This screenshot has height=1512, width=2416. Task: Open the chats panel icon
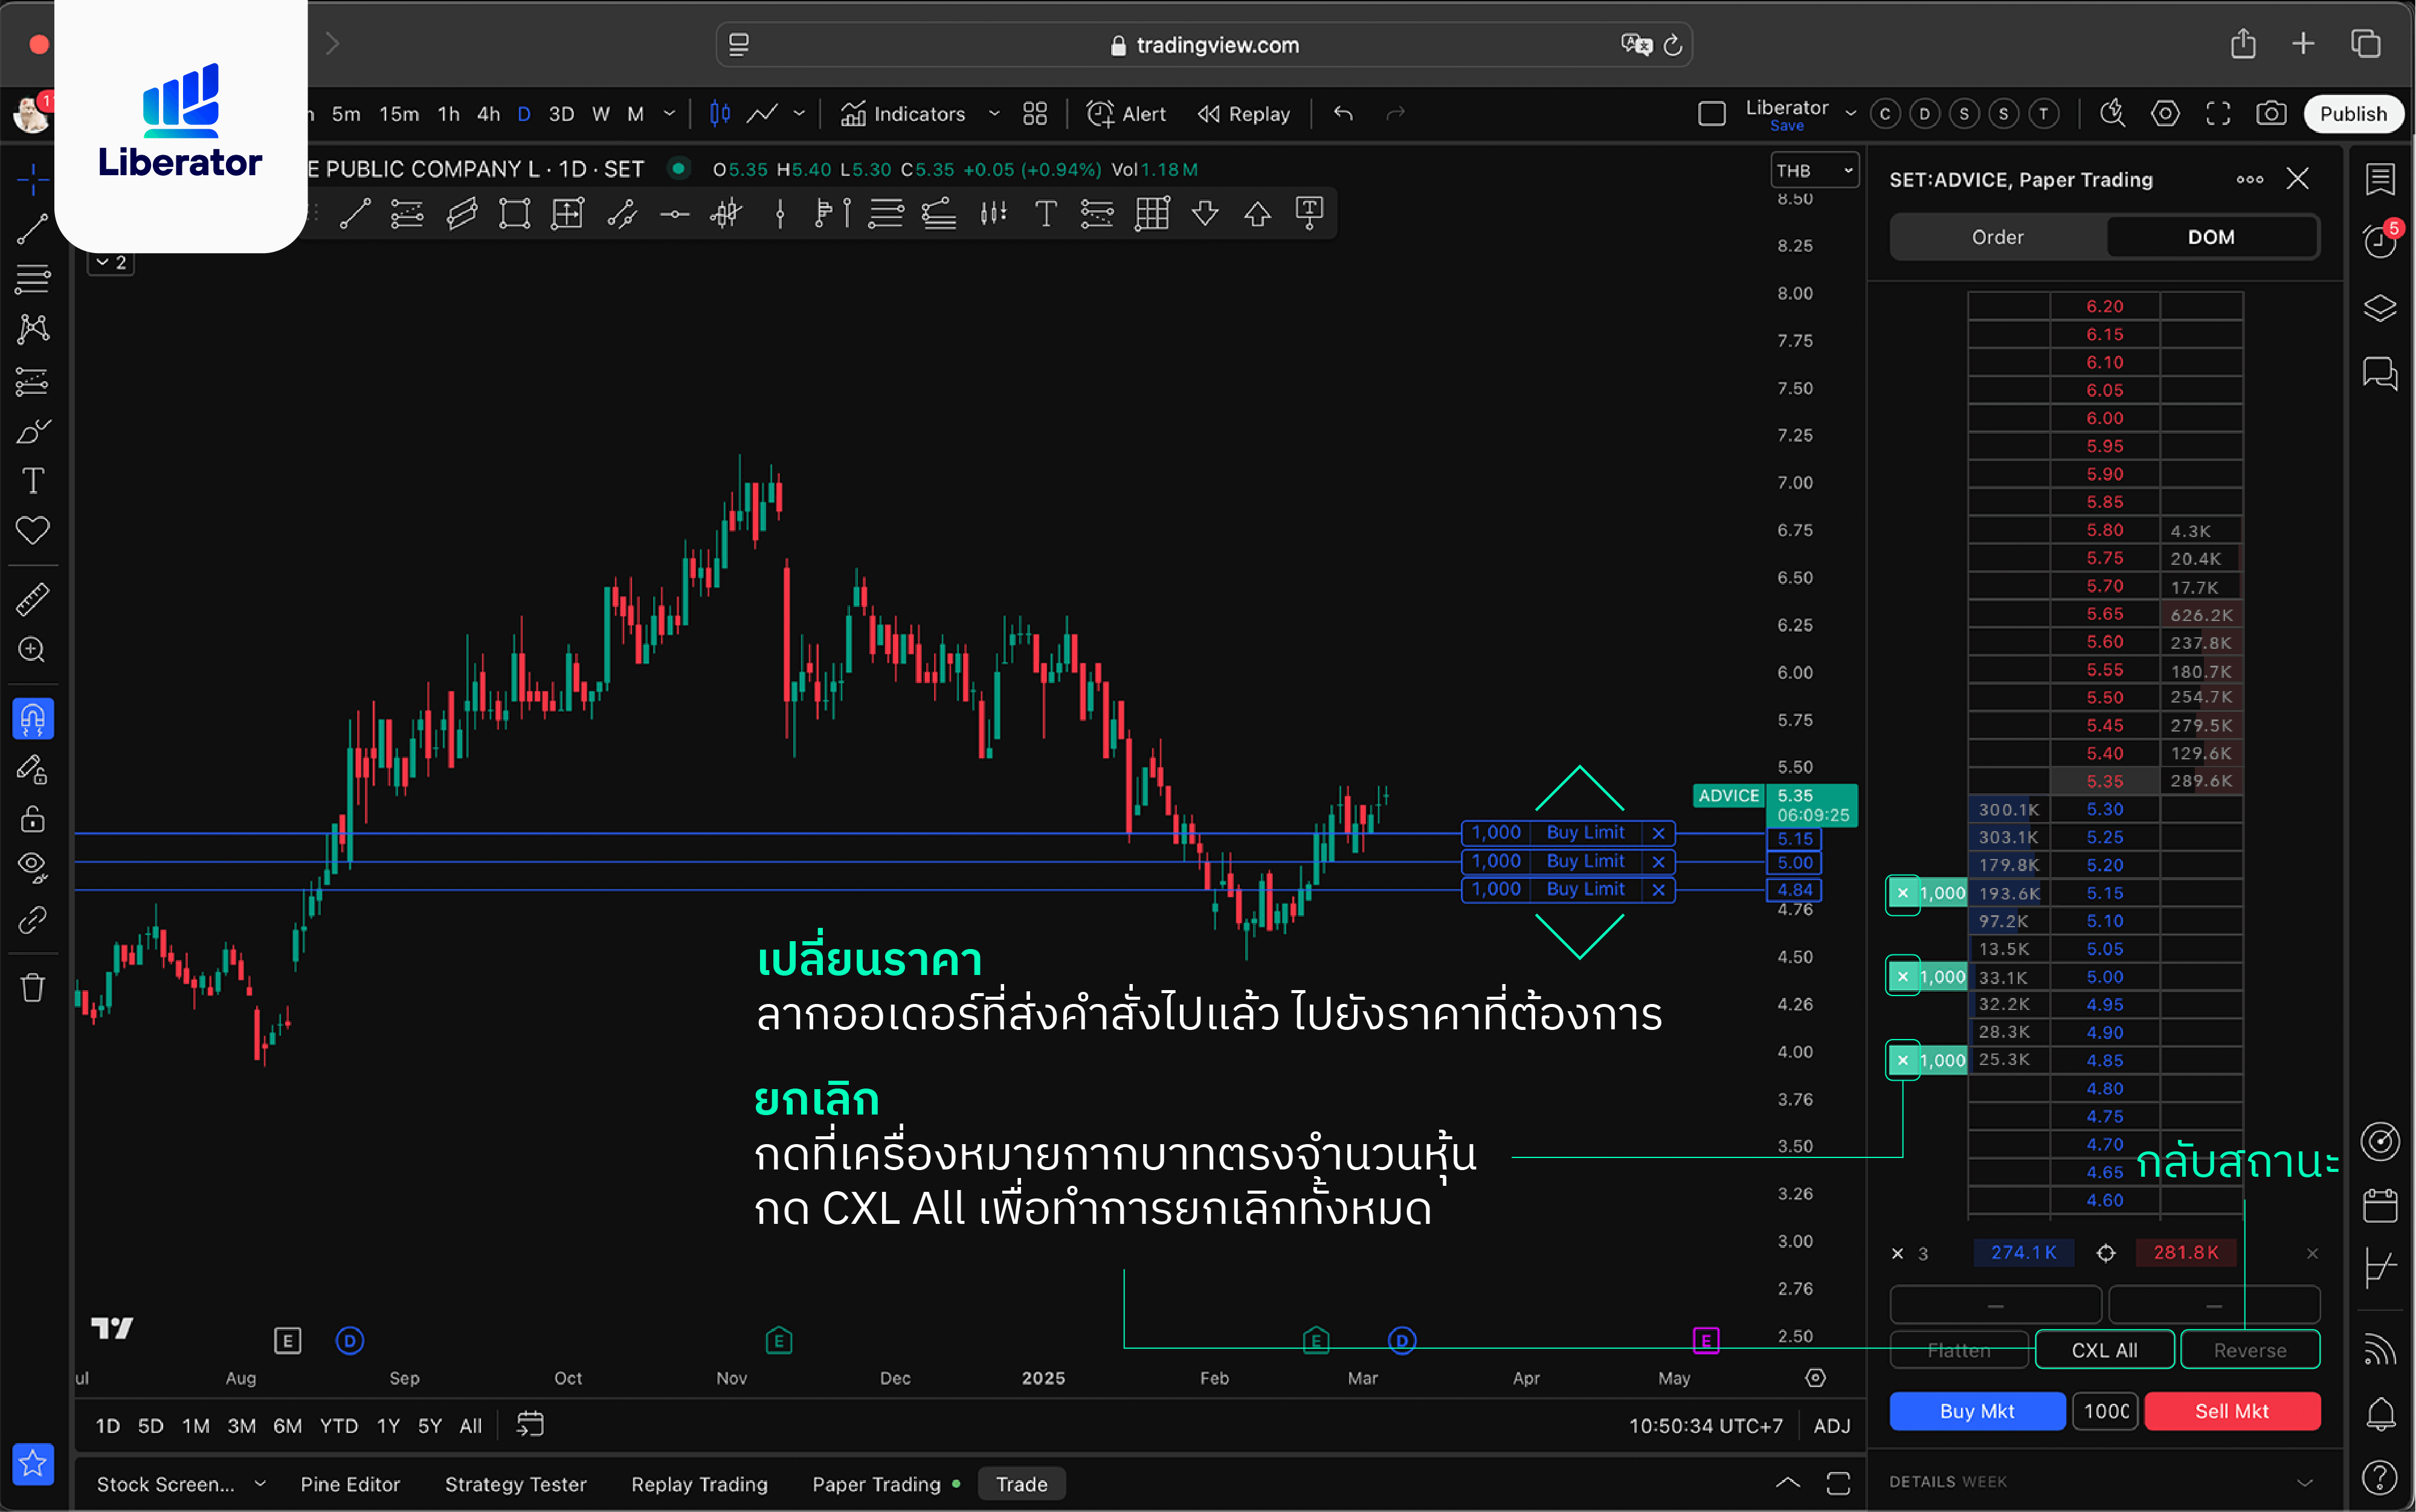pos(2380,373)
